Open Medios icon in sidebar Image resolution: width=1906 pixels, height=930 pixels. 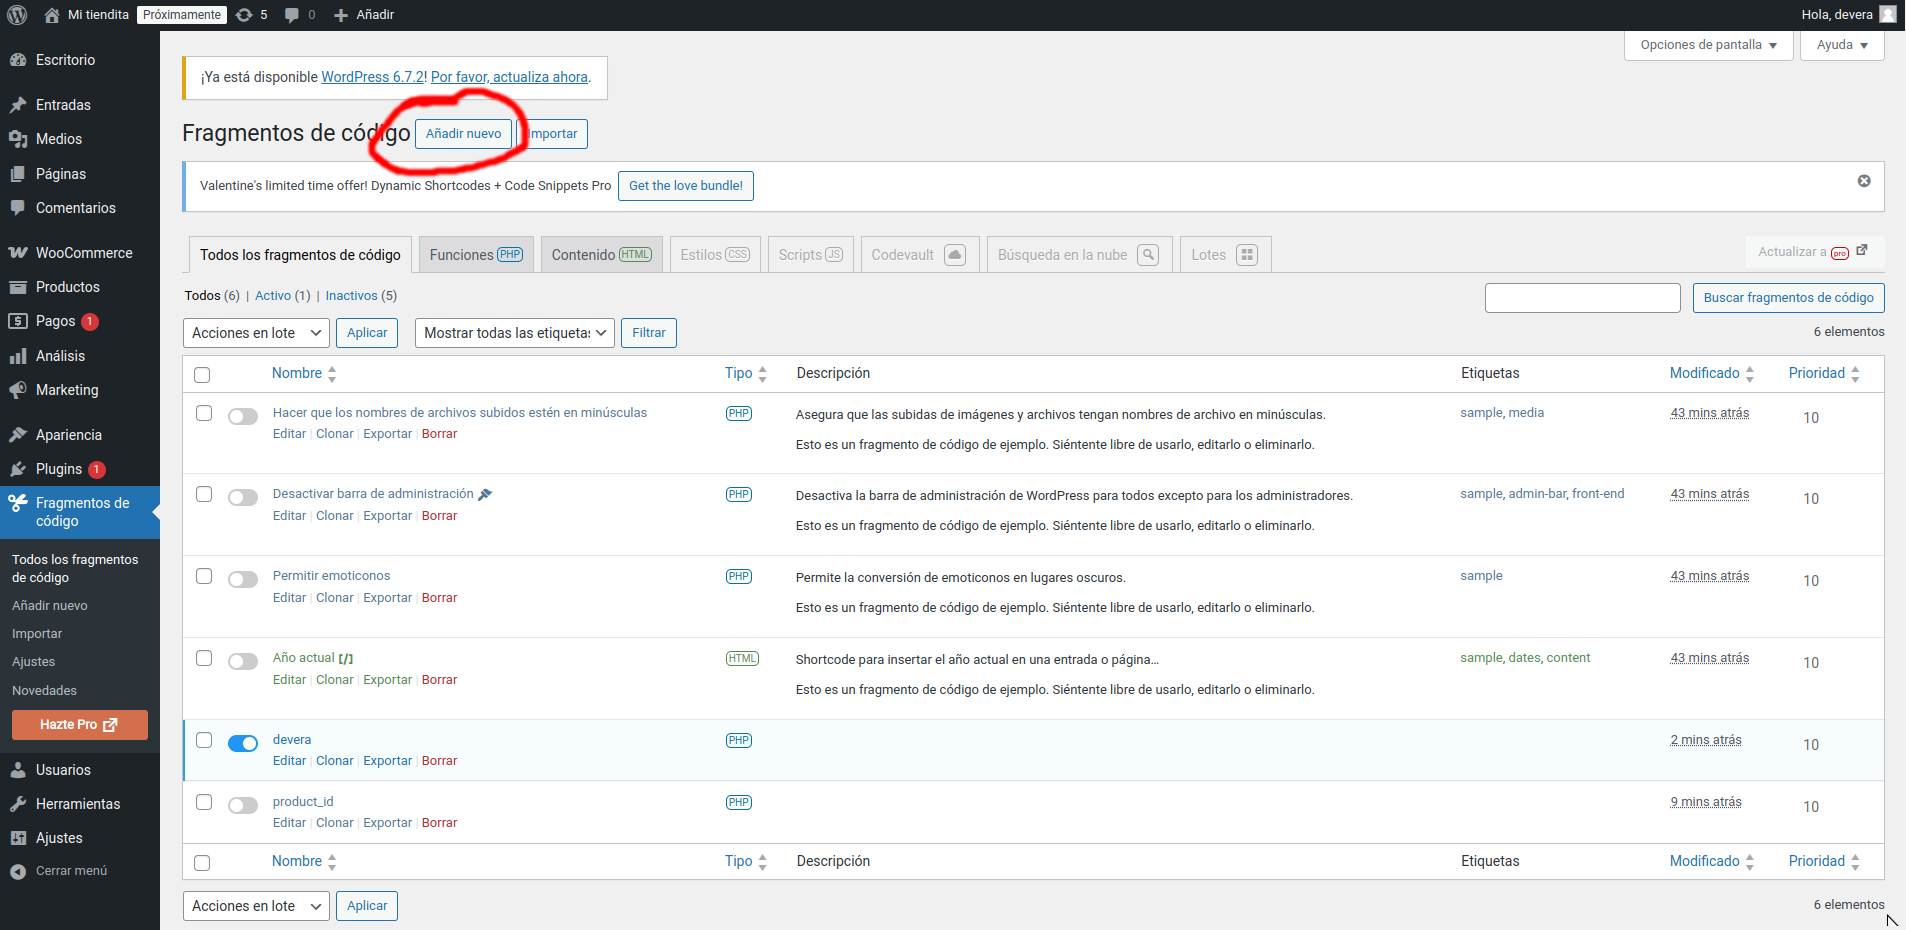pyautogui.click(x=18, y=139)
